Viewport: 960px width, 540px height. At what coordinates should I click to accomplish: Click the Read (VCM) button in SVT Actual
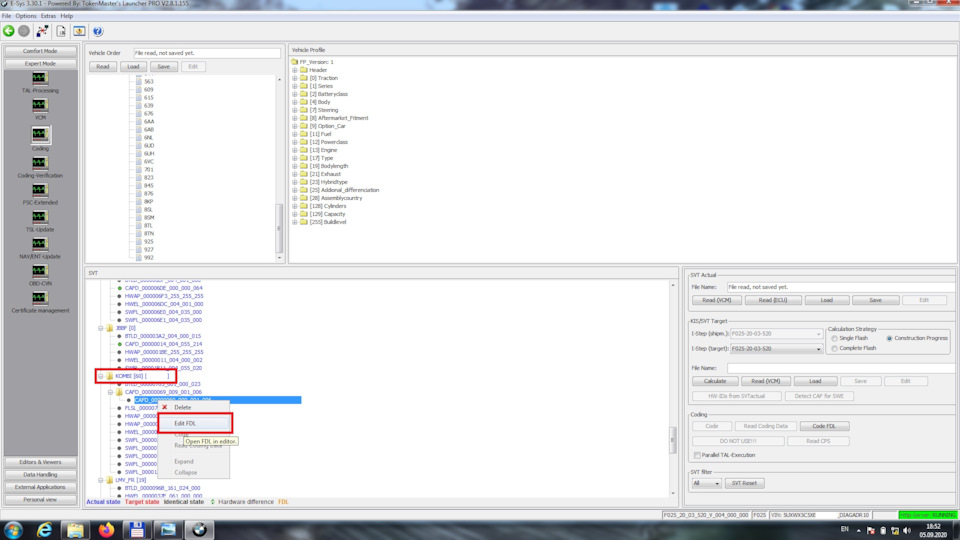[x=717, y=300]
